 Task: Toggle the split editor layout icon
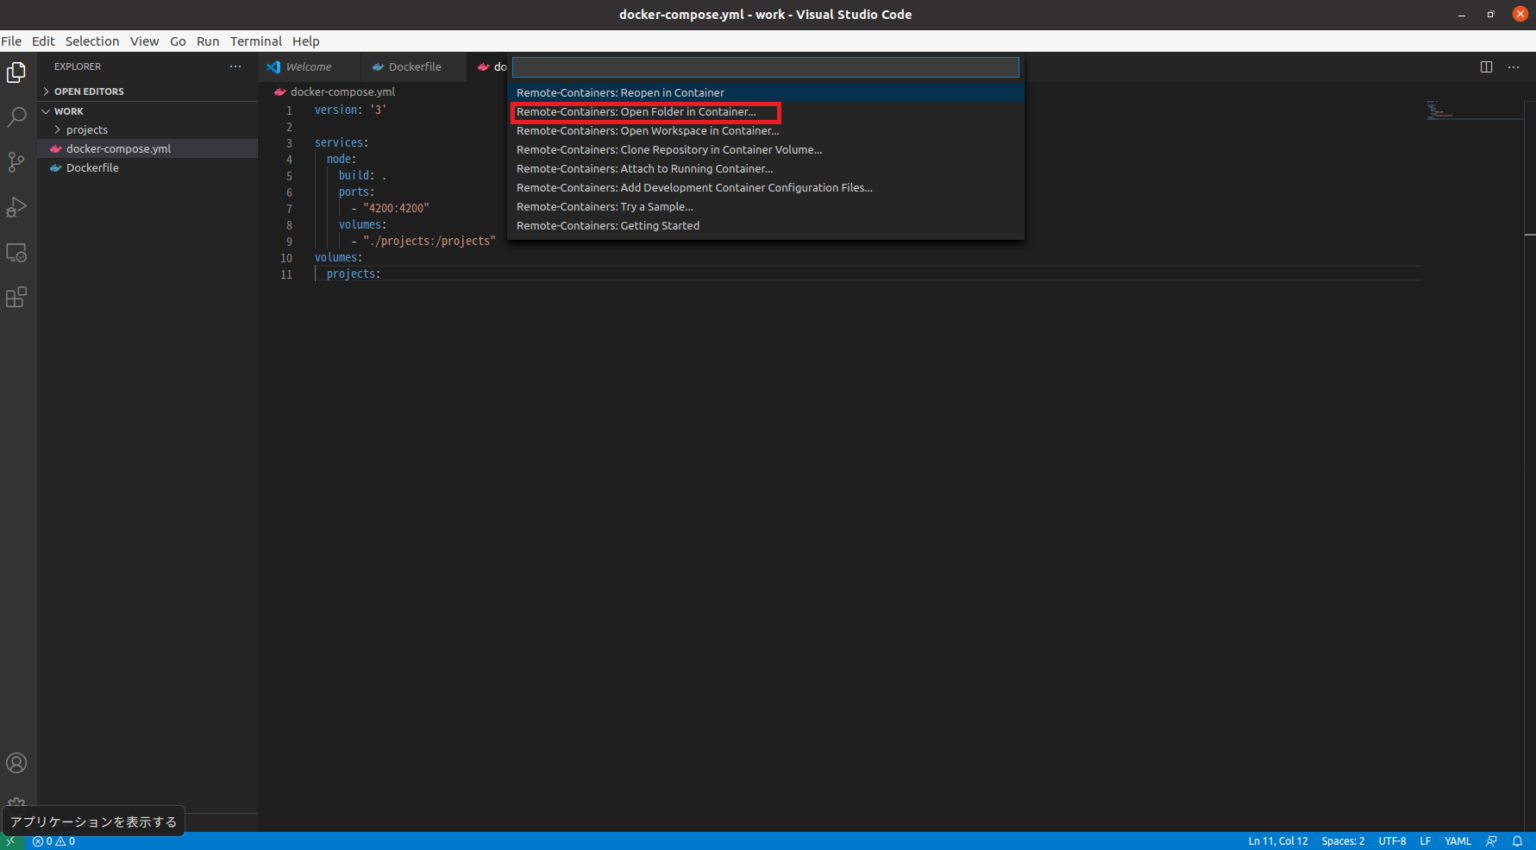pos(1486,66)
